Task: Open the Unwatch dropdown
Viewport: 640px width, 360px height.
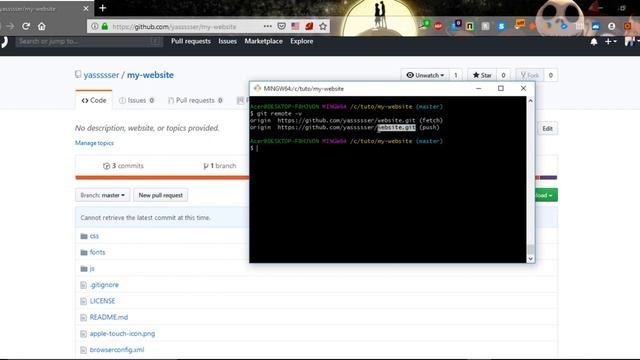Action: (x=425, y=75)
